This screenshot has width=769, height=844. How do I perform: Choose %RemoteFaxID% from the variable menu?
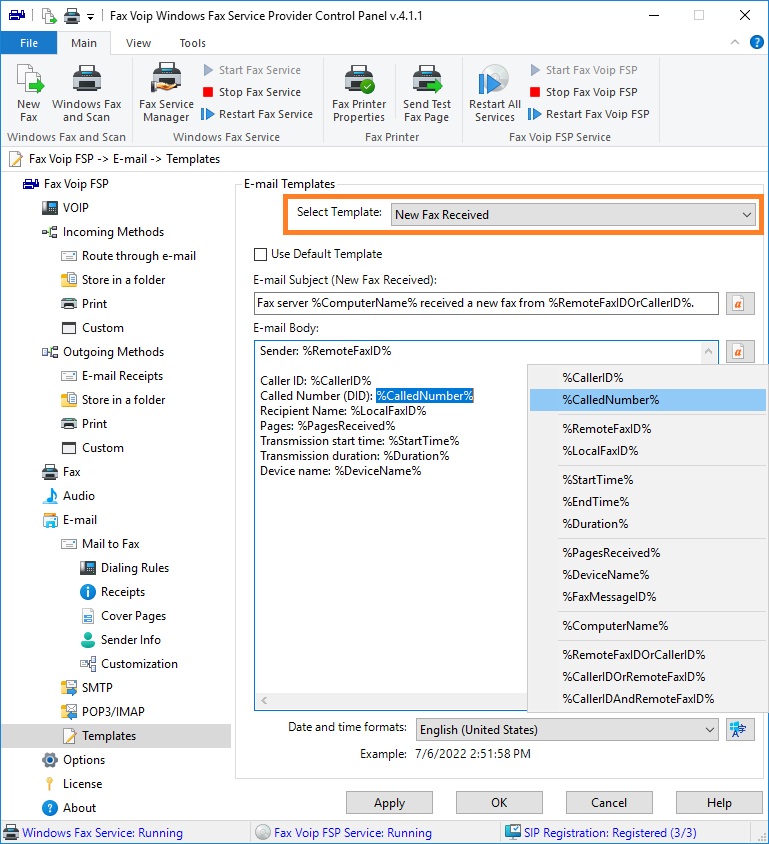(x=647, y=429)
